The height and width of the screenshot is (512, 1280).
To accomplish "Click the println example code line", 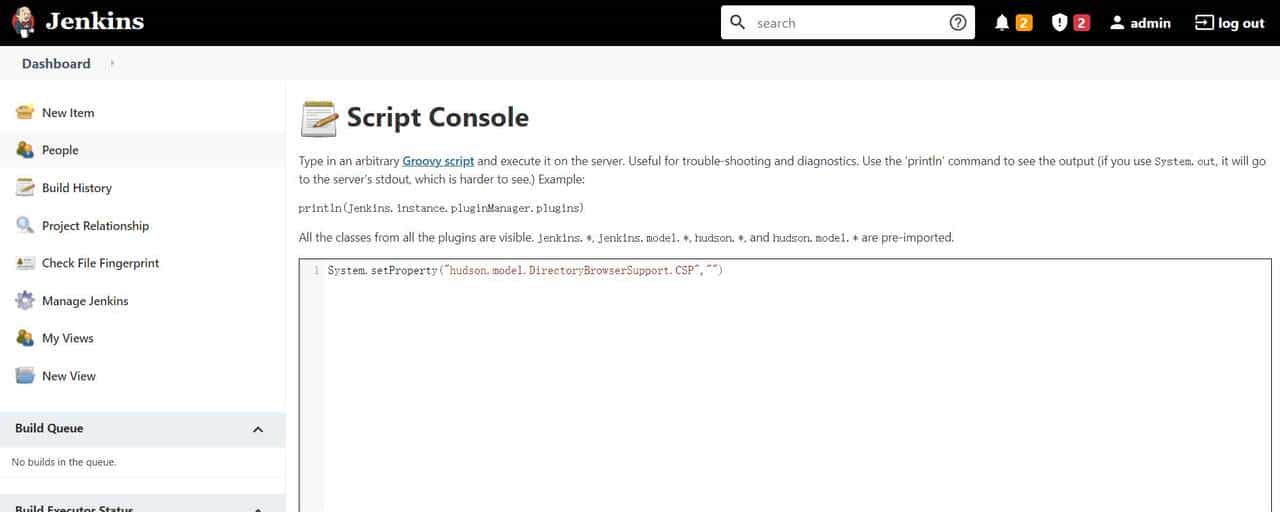I will pos(441,208).
